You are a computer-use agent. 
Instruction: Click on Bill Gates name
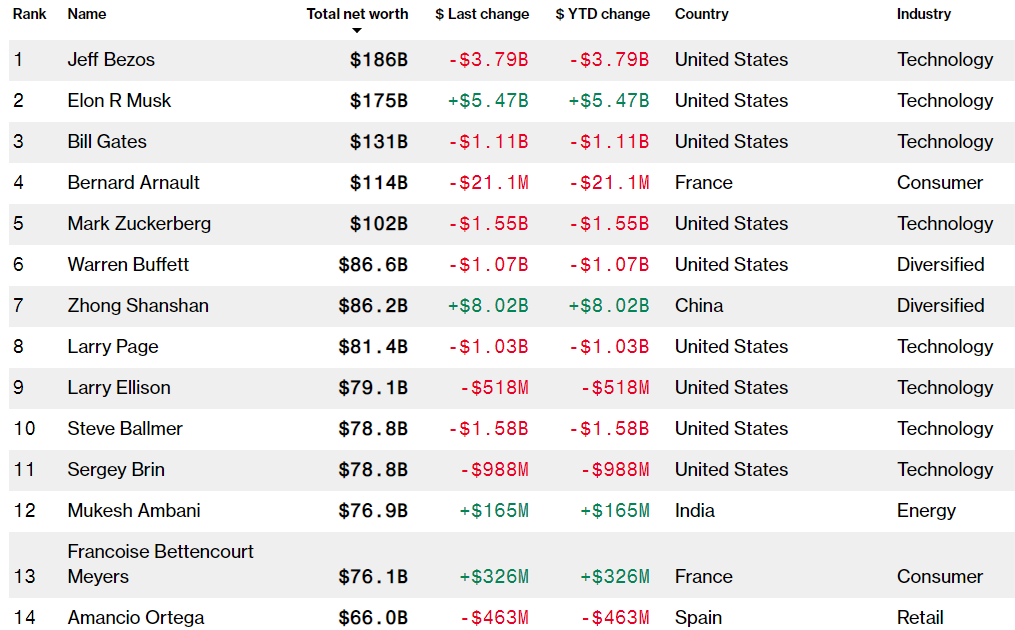pyautogui.click(x=107, y=142)
